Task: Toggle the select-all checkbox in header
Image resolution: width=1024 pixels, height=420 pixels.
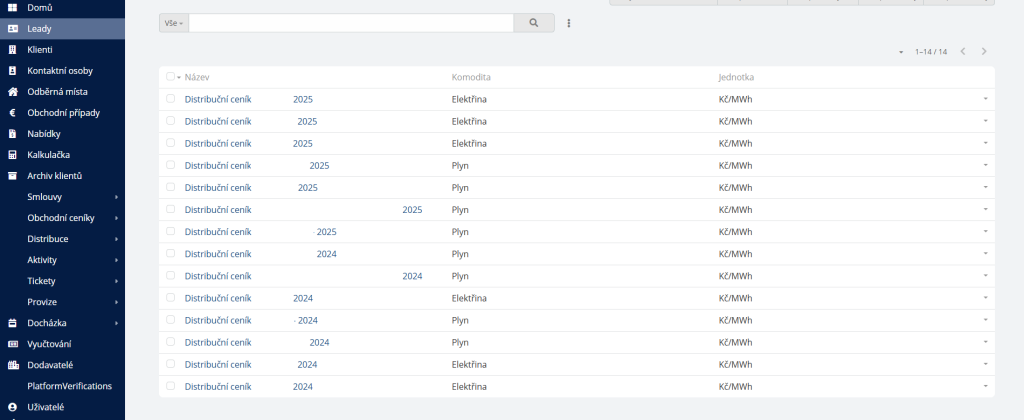Action: pos(170,77)
